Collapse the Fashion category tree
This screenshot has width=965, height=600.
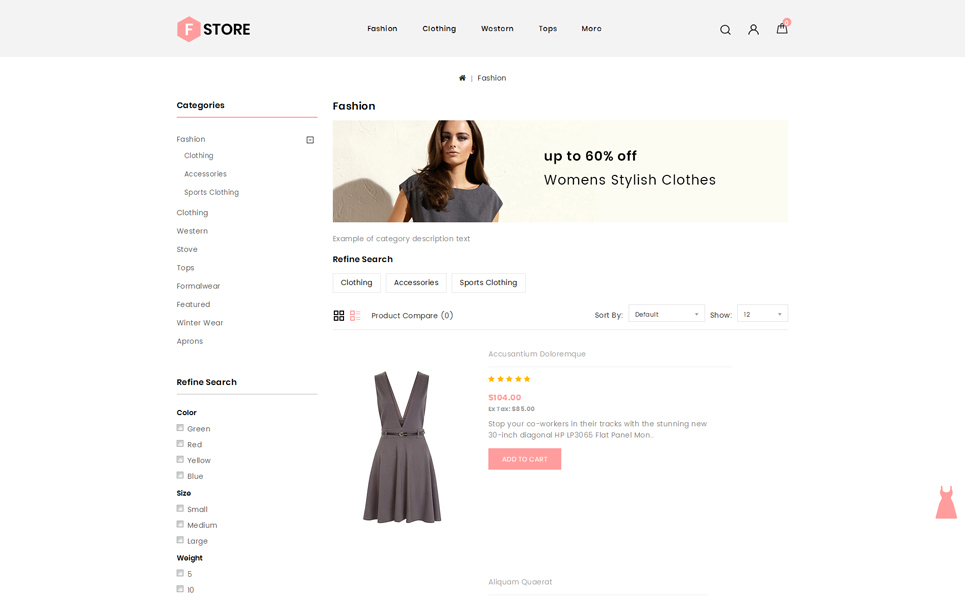pos(310,140)
